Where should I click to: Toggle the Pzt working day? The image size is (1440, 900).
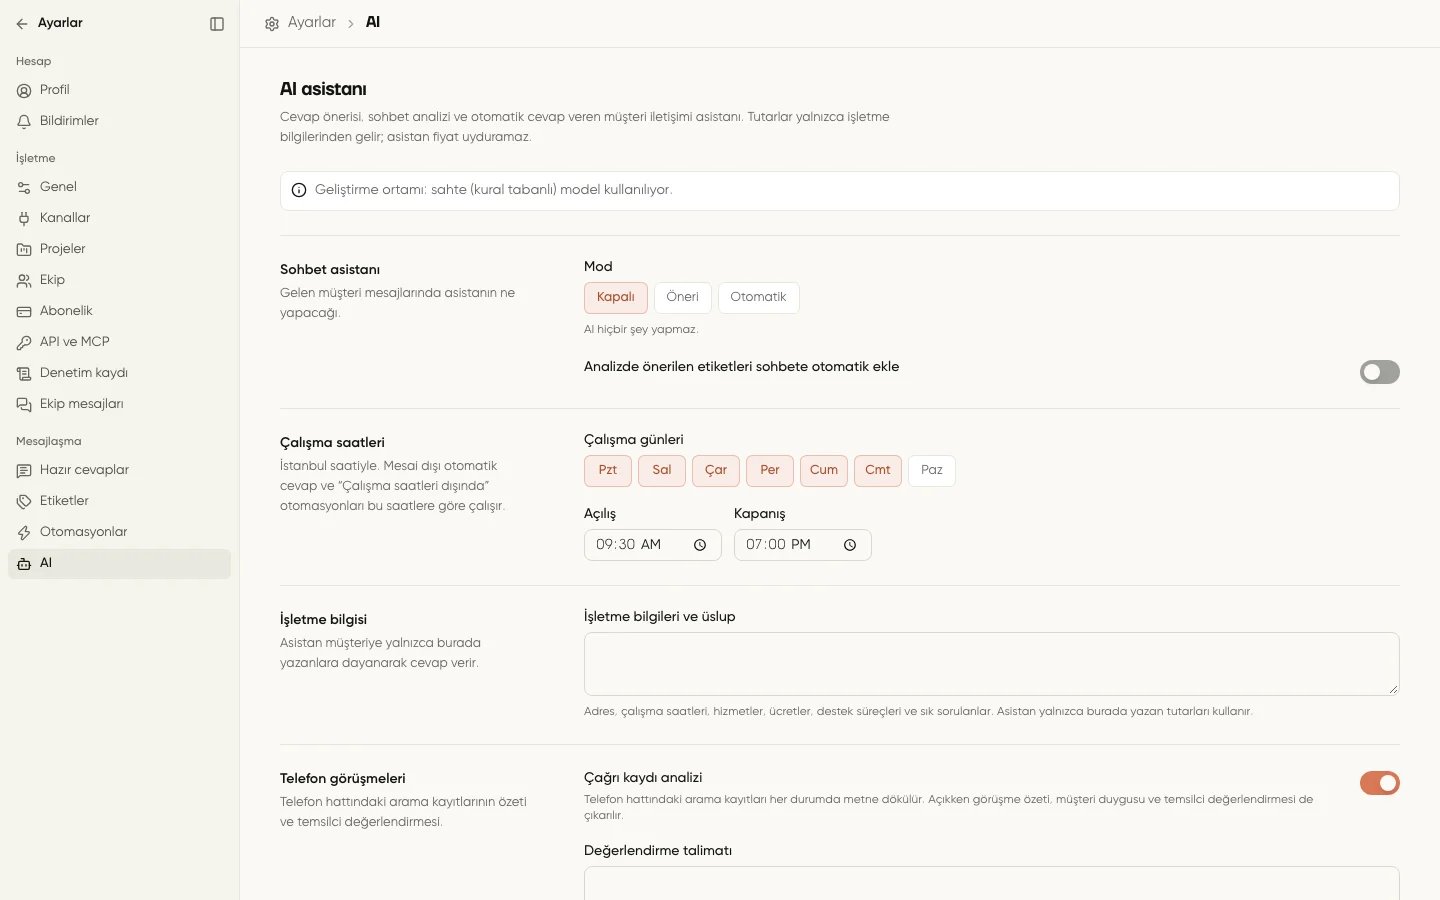(608, 470)
